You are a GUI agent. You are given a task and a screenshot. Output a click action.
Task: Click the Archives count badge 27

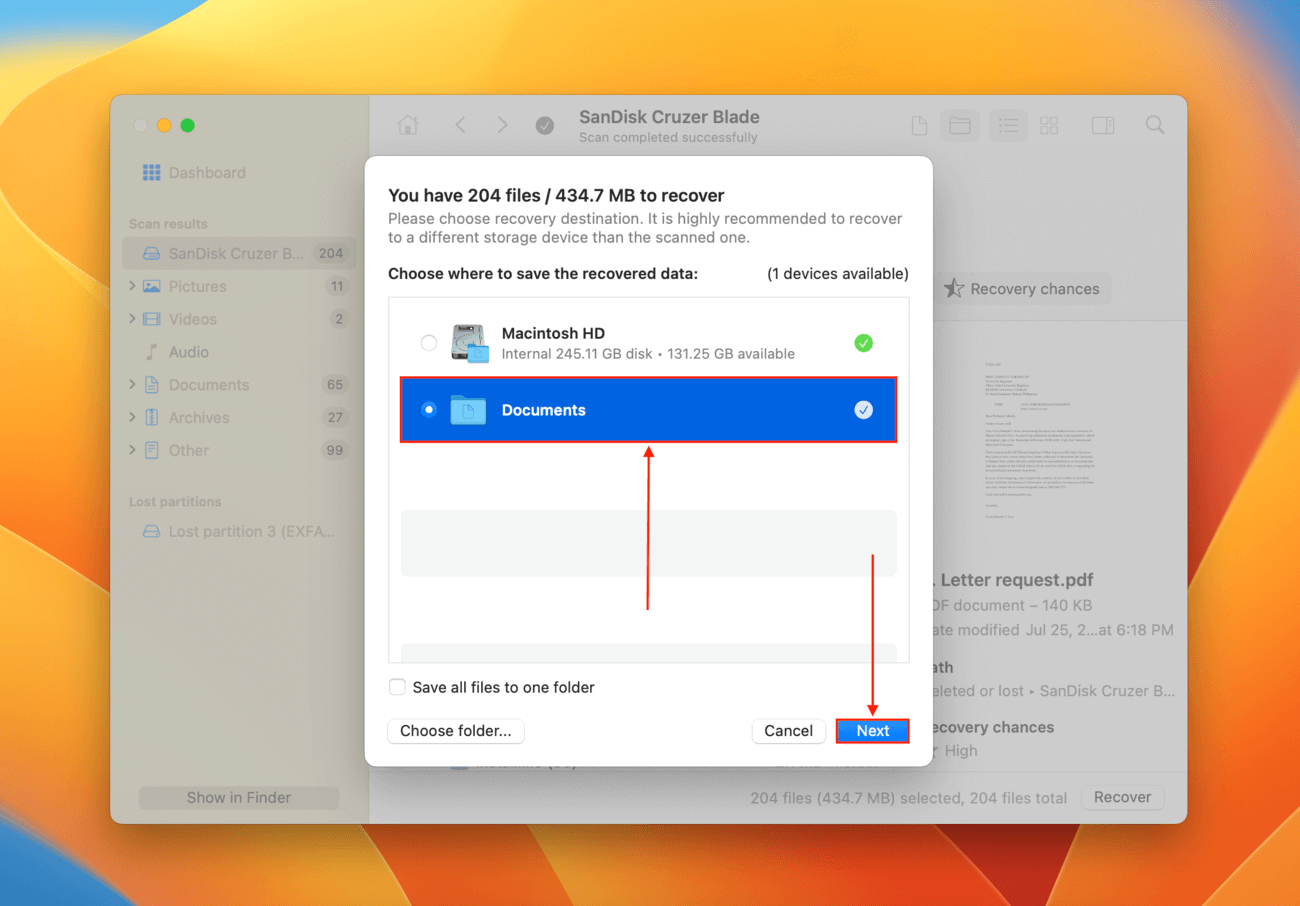(335, 418)
